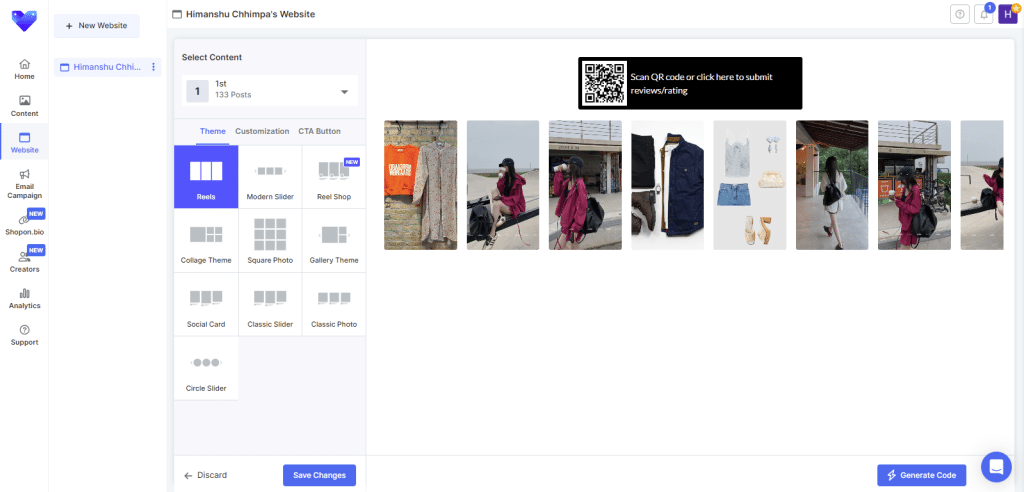Click the QR code review banner
Image resolution: width=1024 pixels, height=492 pixels.
(690, 83)
